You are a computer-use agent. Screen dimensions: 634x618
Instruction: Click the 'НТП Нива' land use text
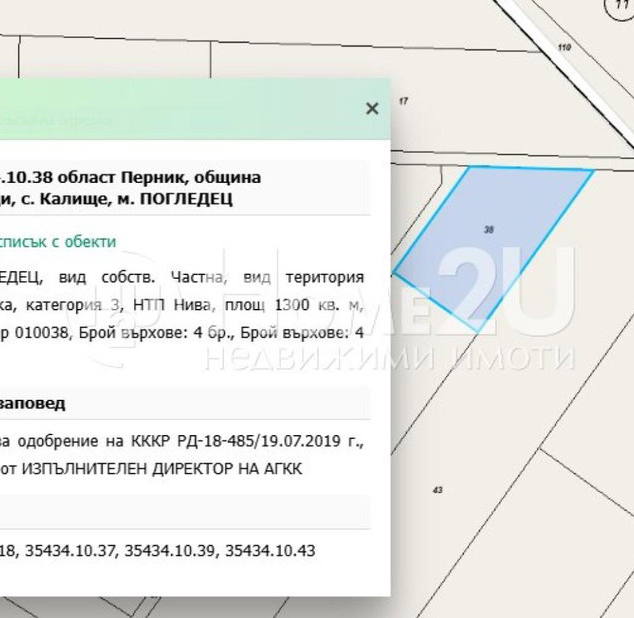pyautogui.click(x=172, y=305)
